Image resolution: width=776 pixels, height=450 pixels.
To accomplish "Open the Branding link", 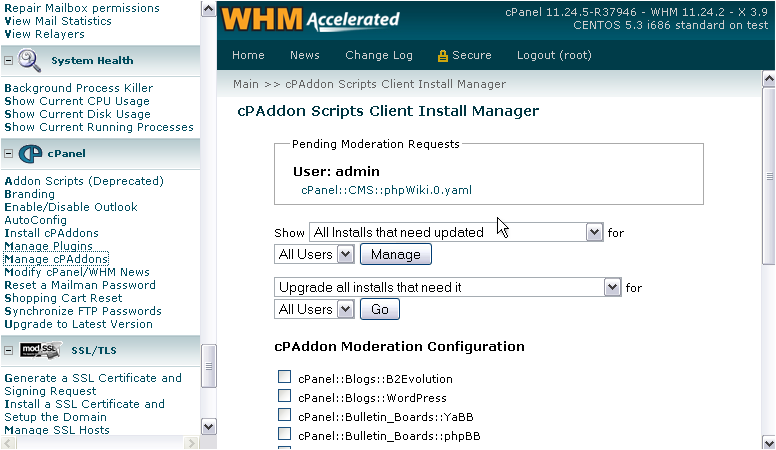I will point(30,194).
